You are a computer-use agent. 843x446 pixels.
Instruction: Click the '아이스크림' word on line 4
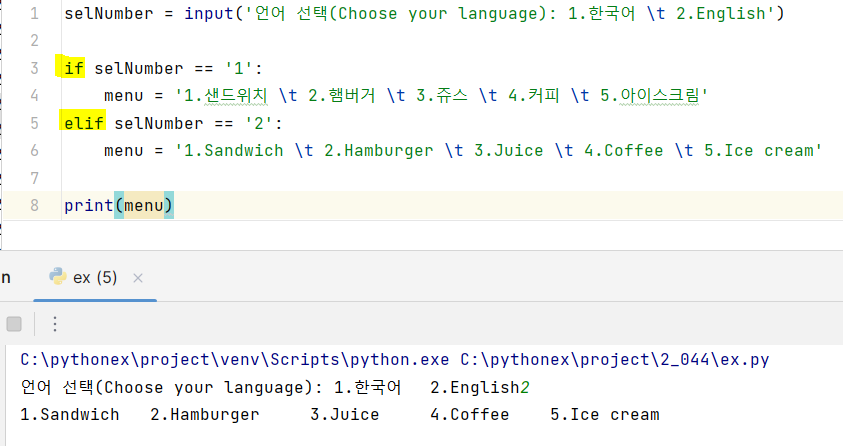pyautogui.click(x=660, y=96)
